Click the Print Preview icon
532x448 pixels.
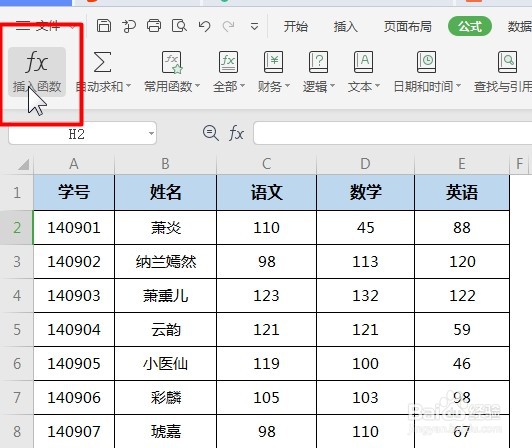click(179, 26)
